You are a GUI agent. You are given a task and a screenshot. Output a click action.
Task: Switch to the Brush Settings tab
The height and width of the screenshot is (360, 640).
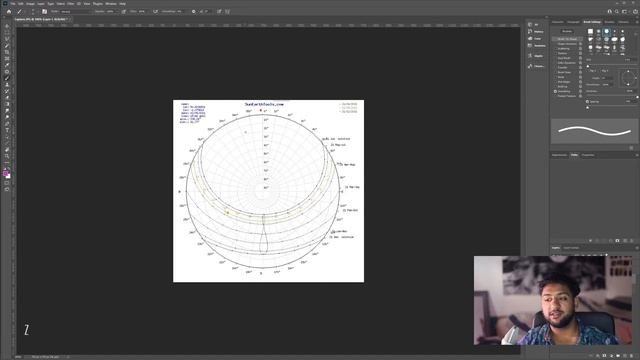[x=592, y=22]
